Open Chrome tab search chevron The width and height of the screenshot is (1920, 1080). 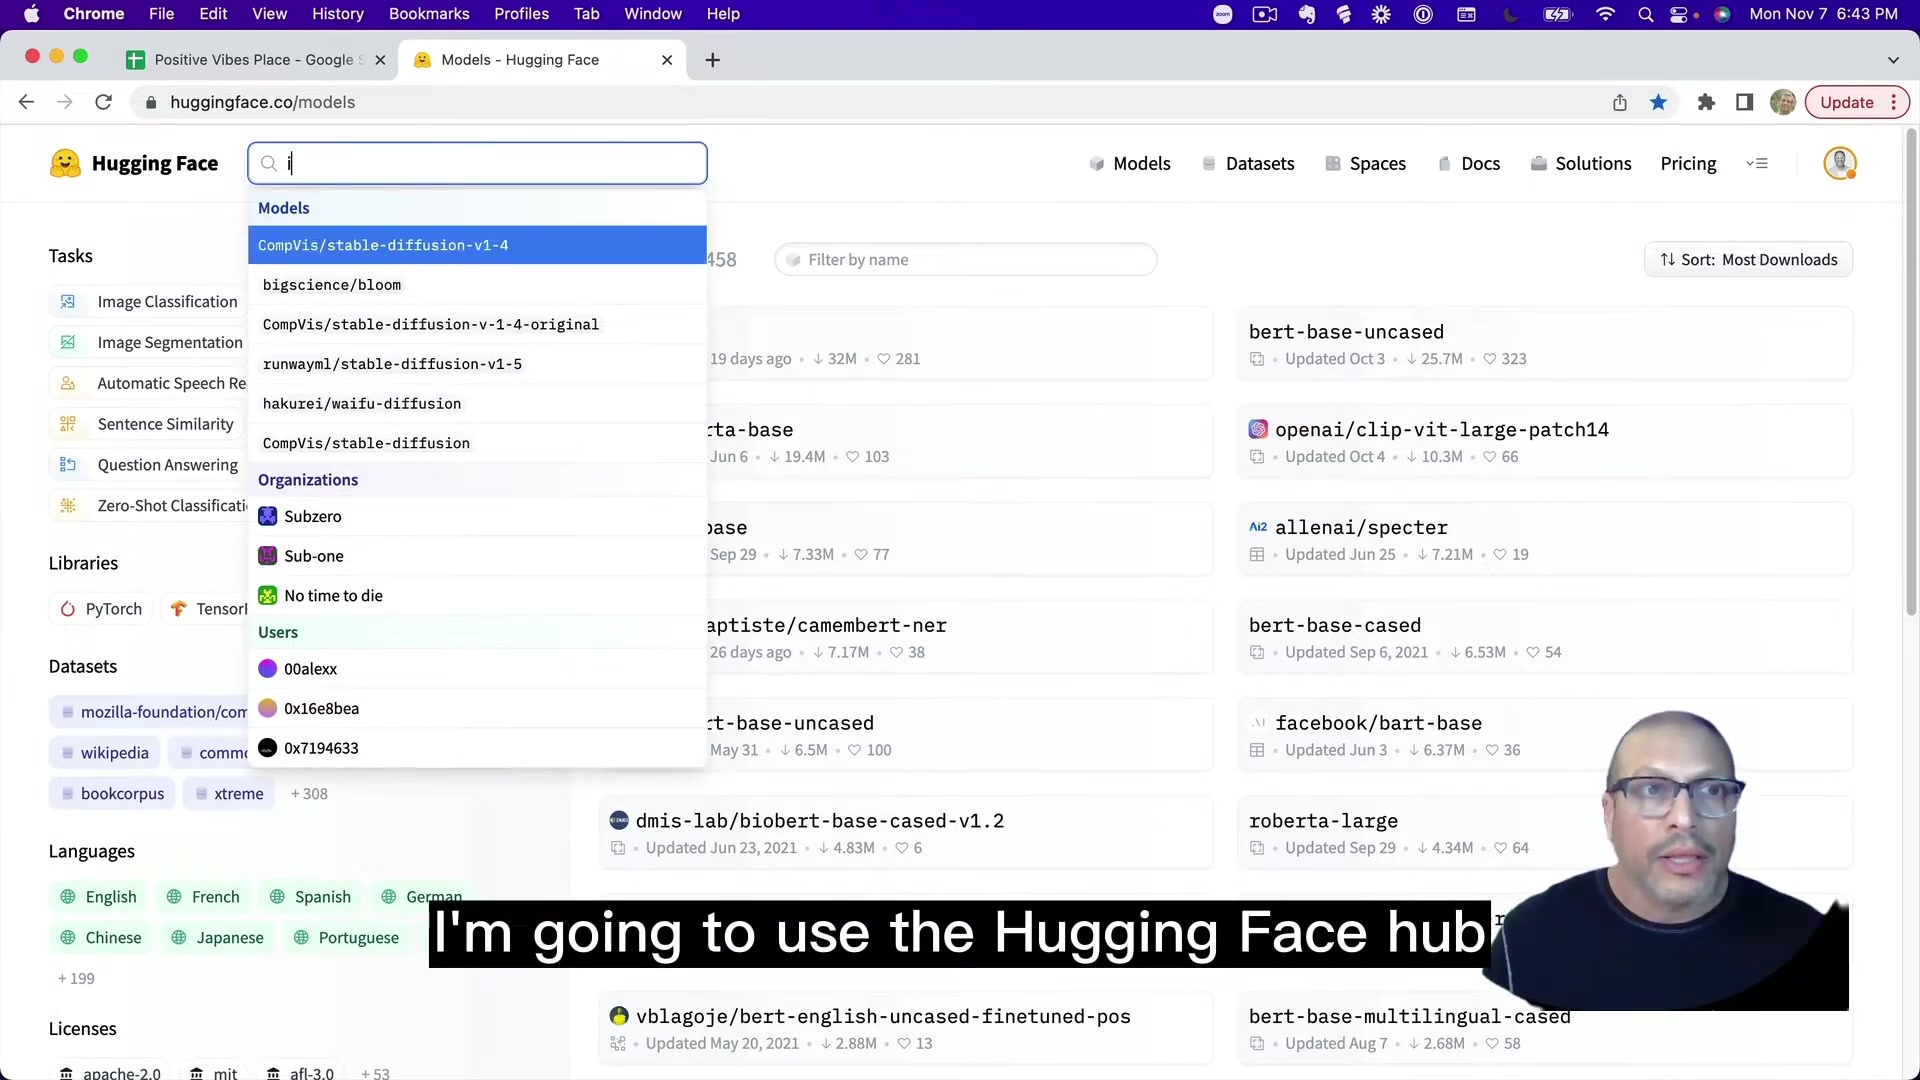[x=1893, y=60]
